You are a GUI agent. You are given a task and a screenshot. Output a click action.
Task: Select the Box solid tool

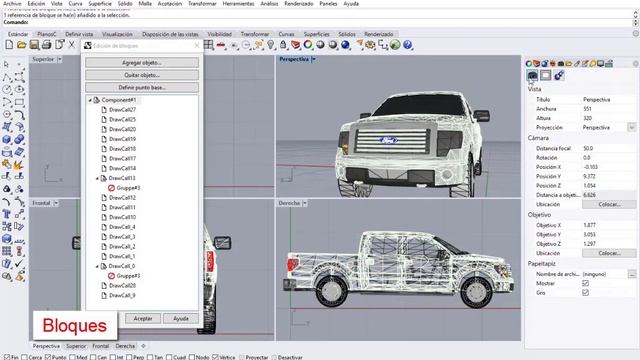7,139
